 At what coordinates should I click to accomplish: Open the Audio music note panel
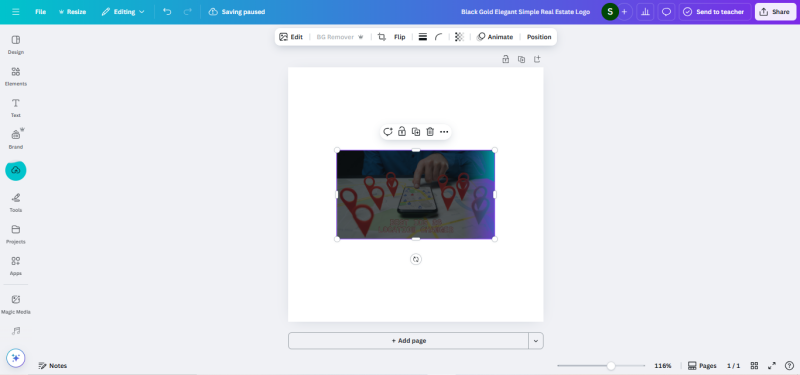[x=16, y=331]
